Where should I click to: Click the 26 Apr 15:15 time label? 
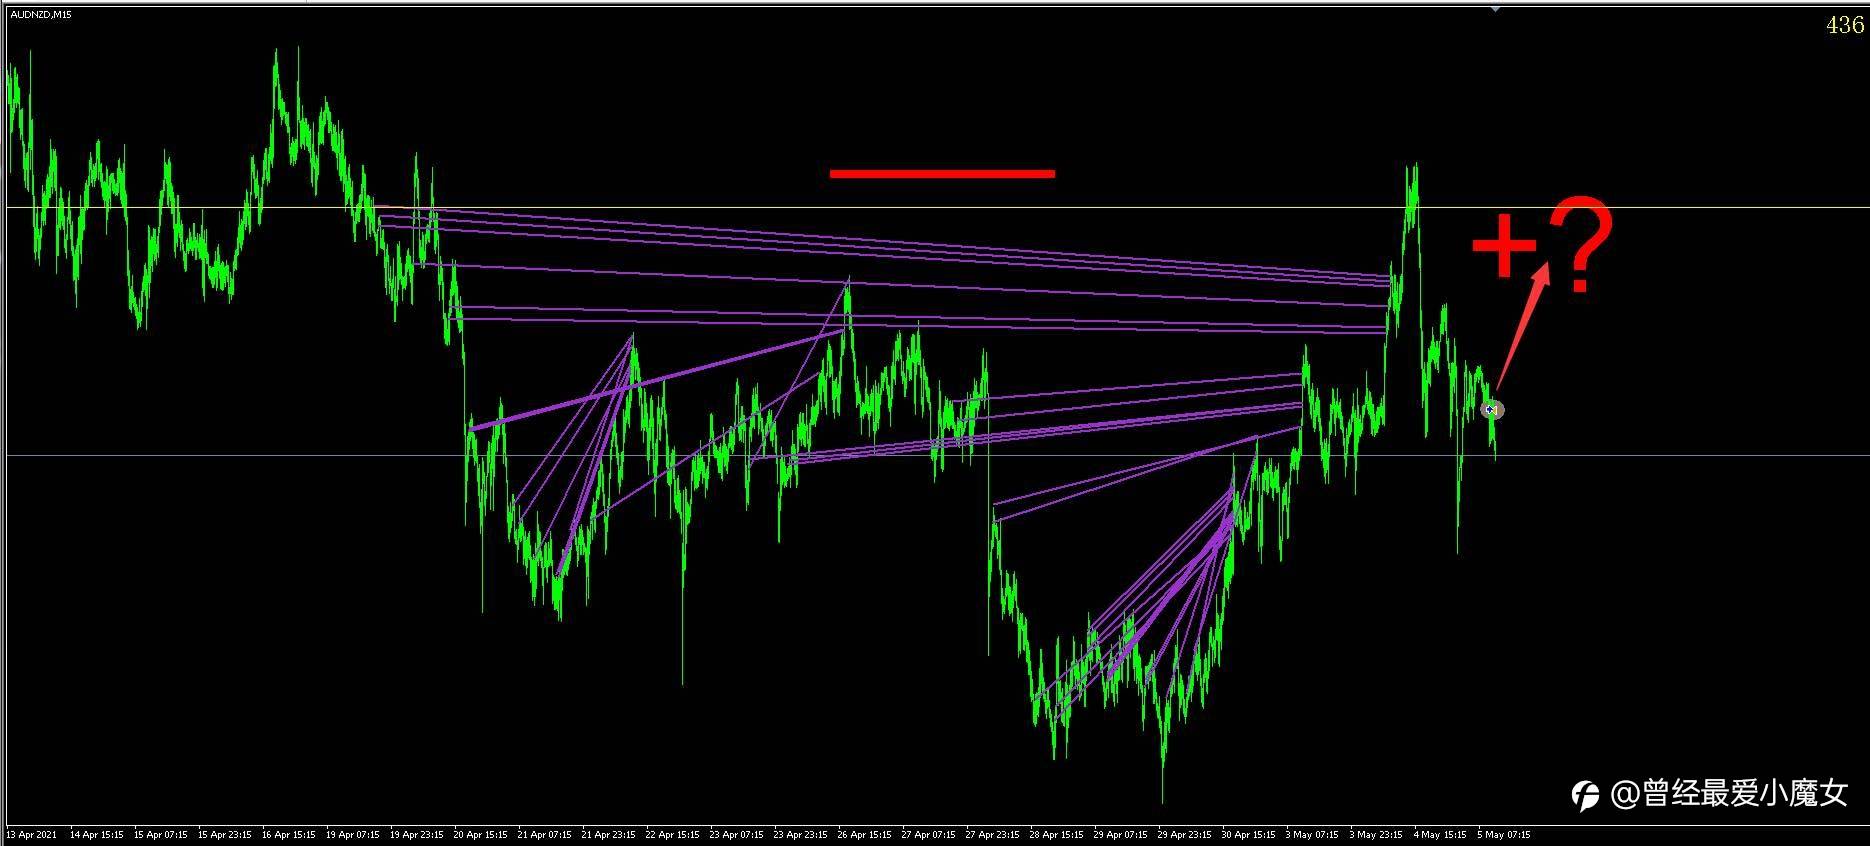(x=864, y=834)
